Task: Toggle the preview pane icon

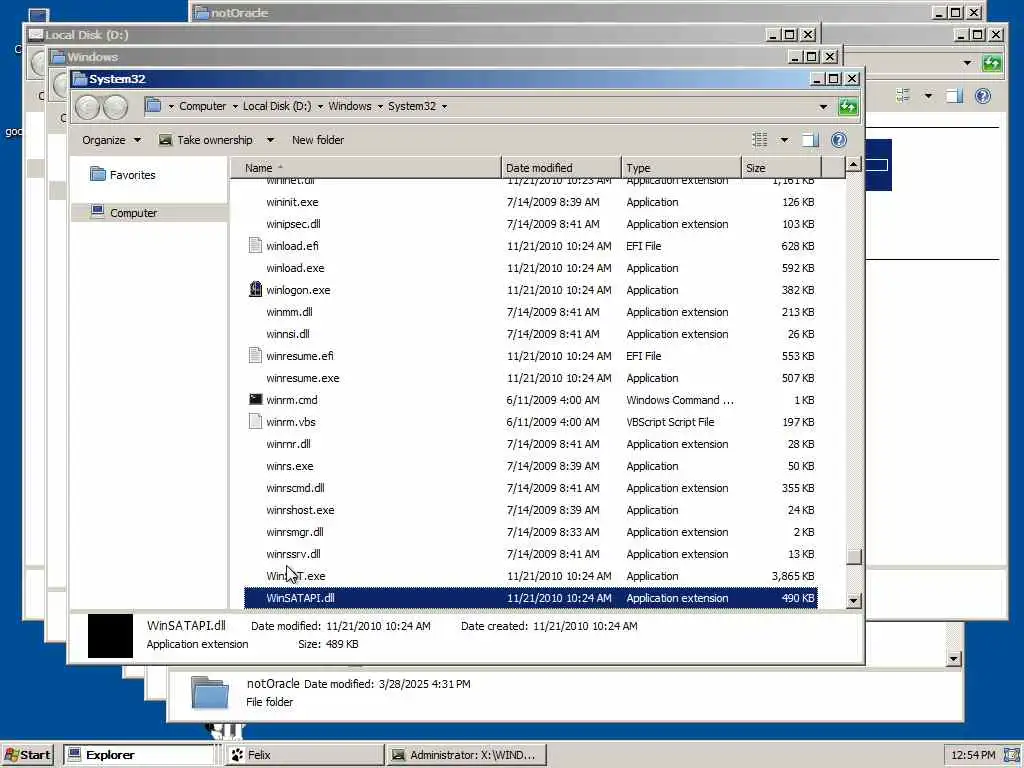Action: click(x=810, y=140)
